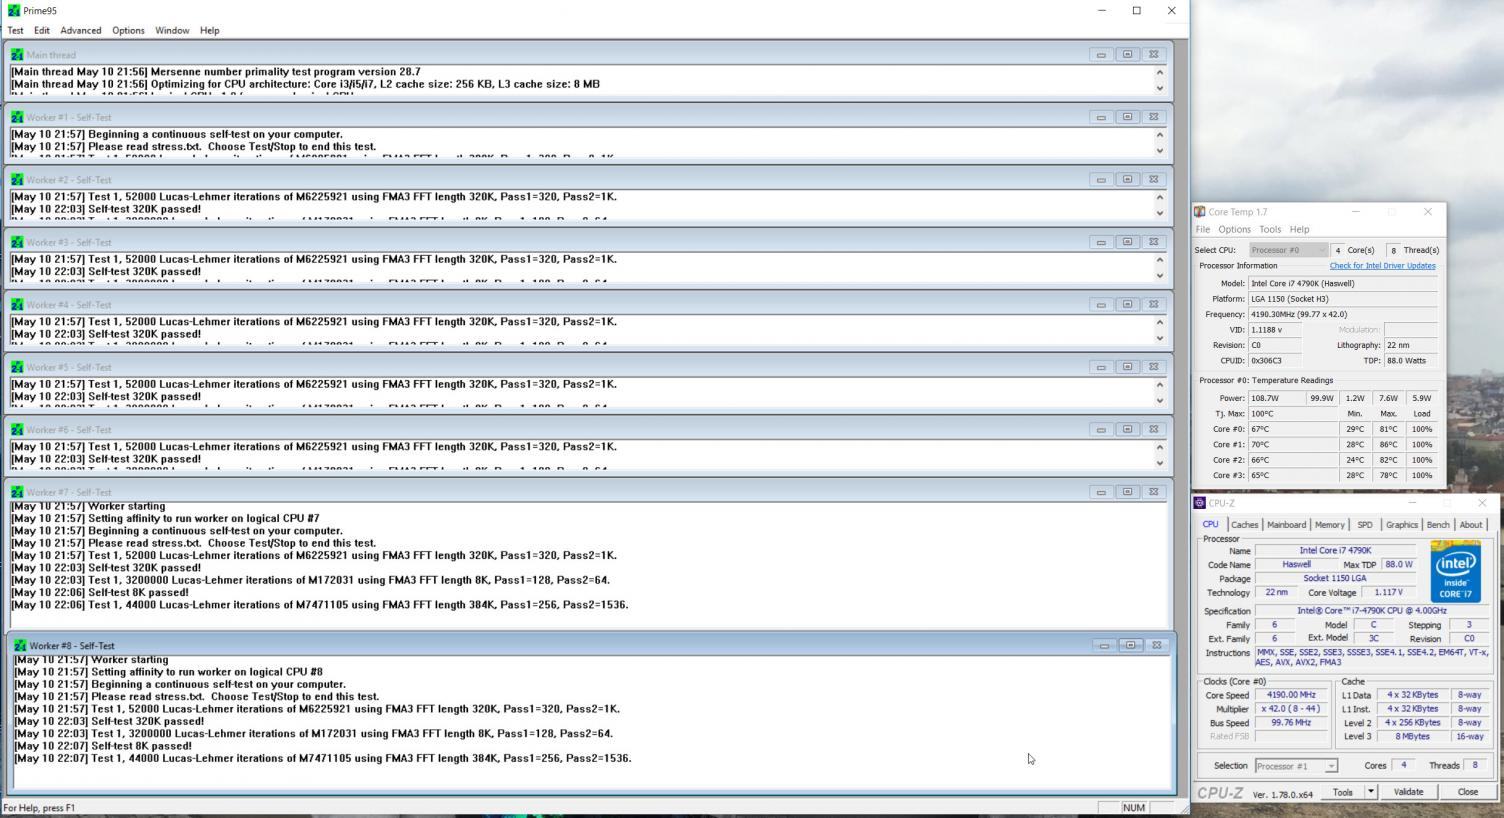Image resolution: width=1504 pixels, height=818 pixels.
Task: Click the Main thread window icon
Action: click(17, 55)
